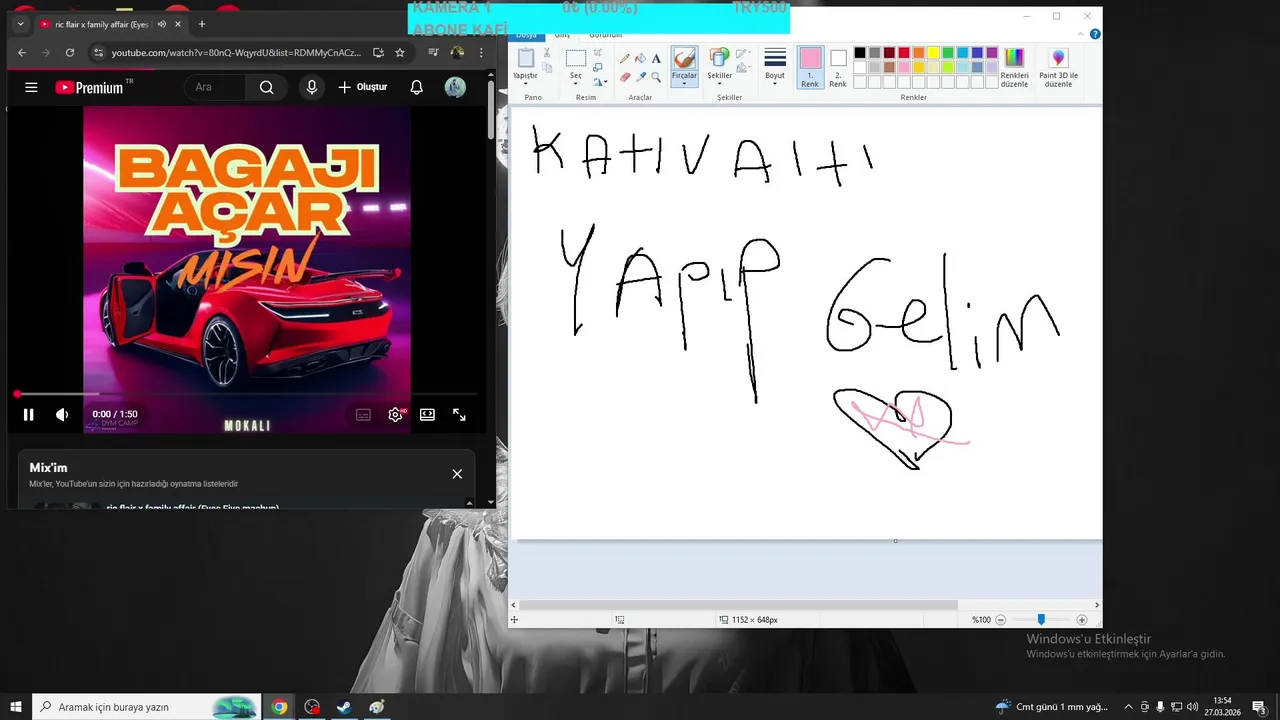
Task: Select the Text tool in Paint
Action: click(x=656, y=59)
